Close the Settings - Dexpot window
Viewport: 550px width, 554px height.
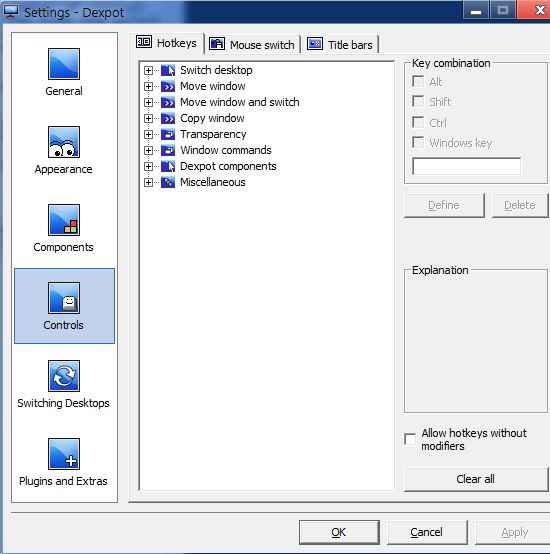tap(534, 10)
